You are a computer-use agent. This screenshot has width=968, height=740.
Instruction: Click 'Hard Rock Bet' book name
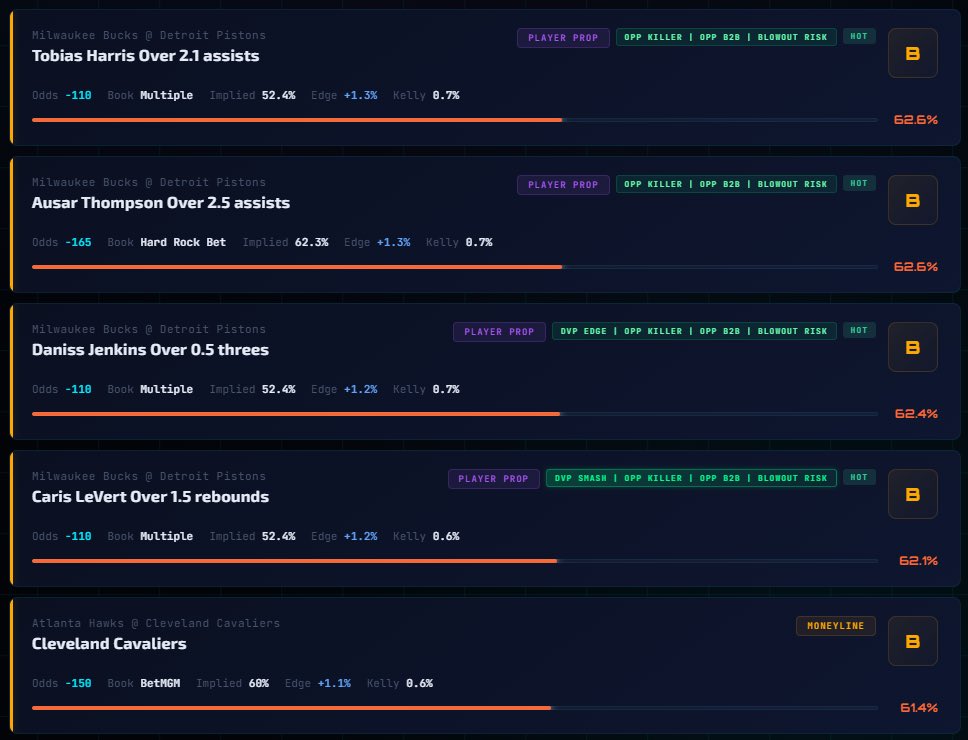183,242
